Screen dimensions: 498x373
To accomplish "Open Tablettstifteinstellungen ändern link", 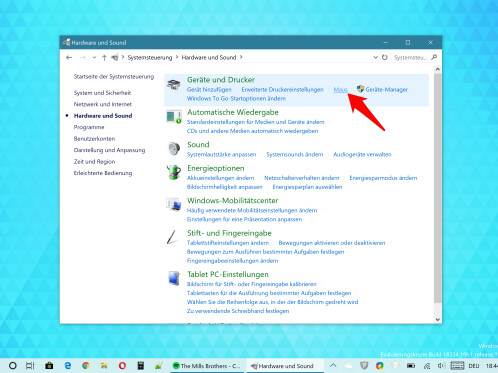I will (228, 243).
